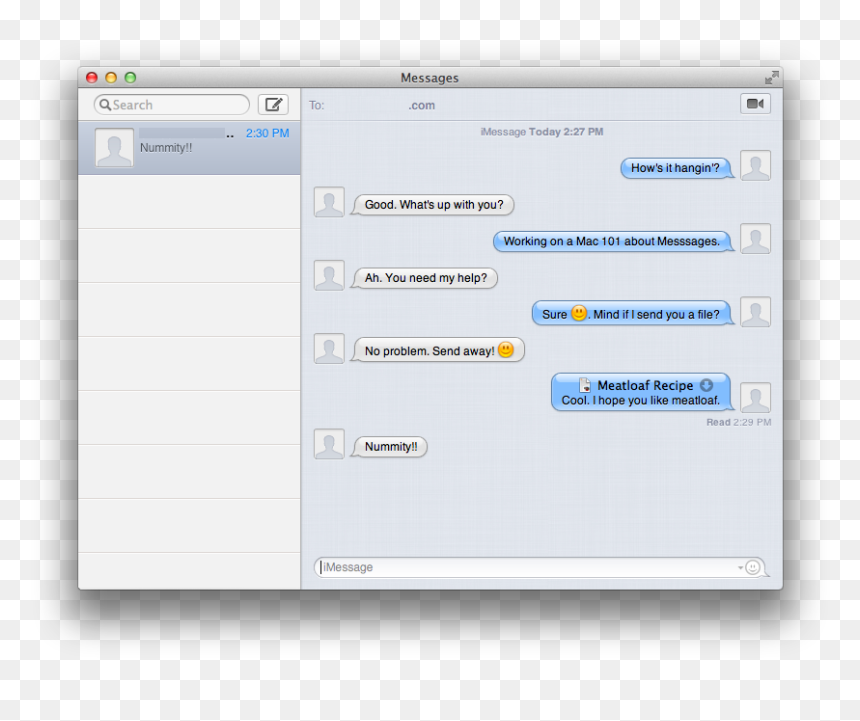Viewport: 860px width, 721px height.
Task: Click 'Sure. Mind if I send you a file?' bubble
Action: pyautogui.click(x=632, y=314)
